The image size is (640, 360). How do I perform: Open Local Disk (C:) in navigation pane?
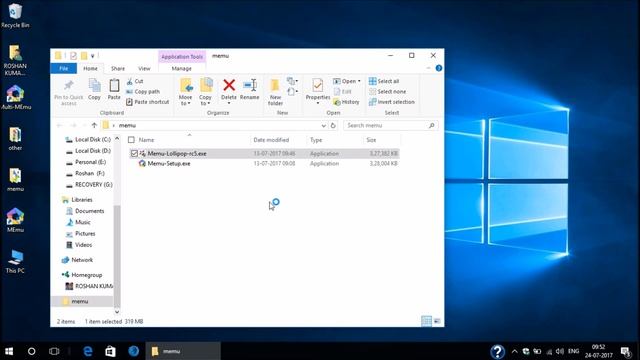[89, 140]
